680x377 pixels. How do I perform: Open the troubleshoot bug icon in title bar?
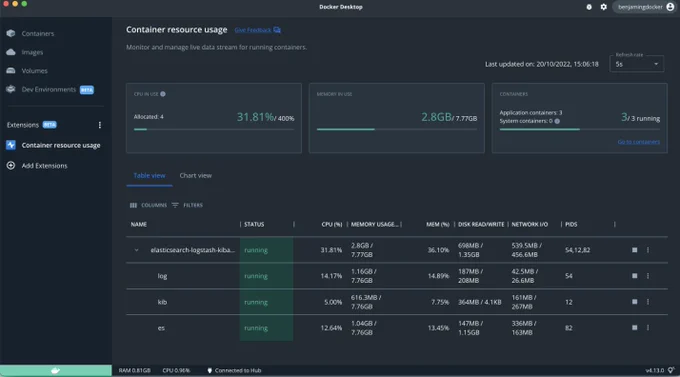point(589,7)
